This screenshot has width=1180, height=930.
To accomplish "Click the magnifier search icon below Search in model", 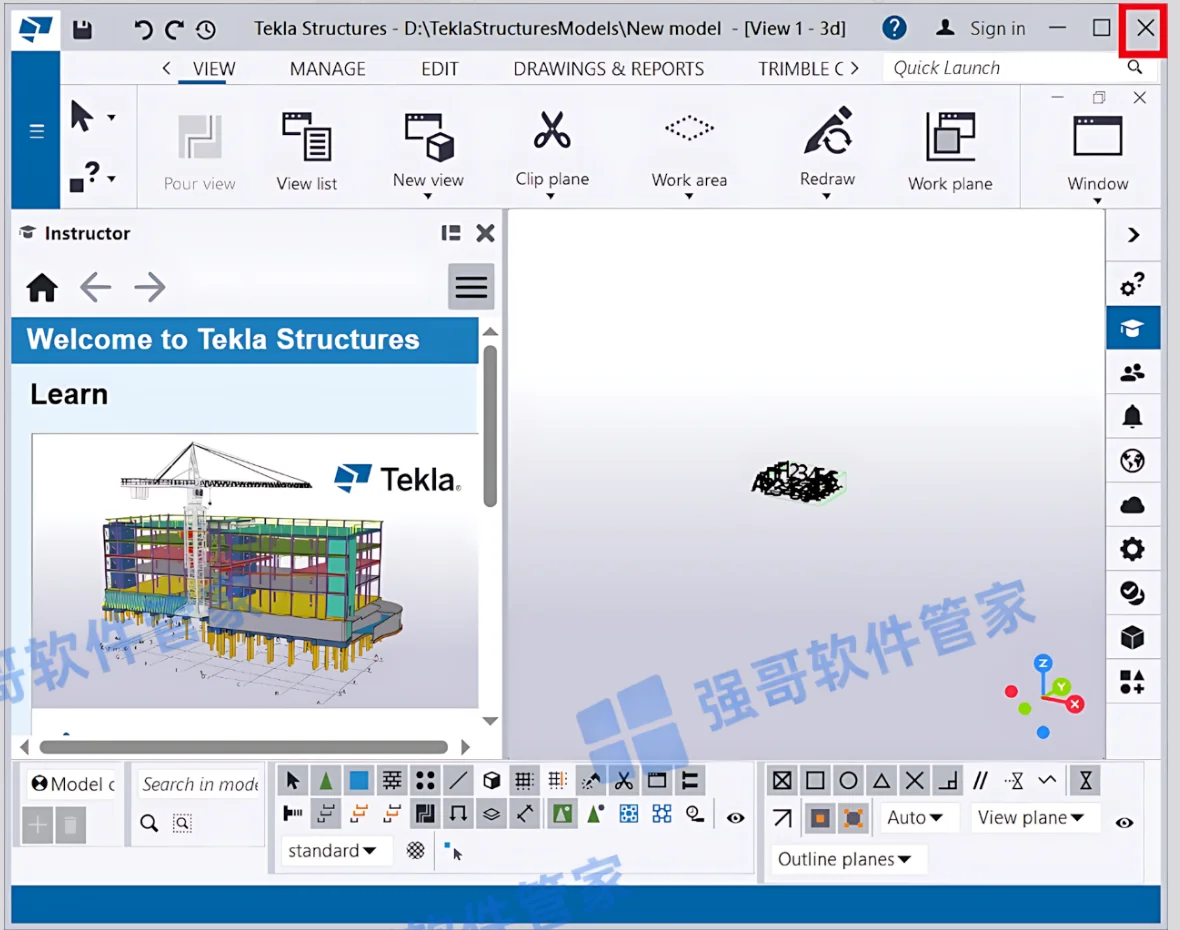I will (149, 823).
